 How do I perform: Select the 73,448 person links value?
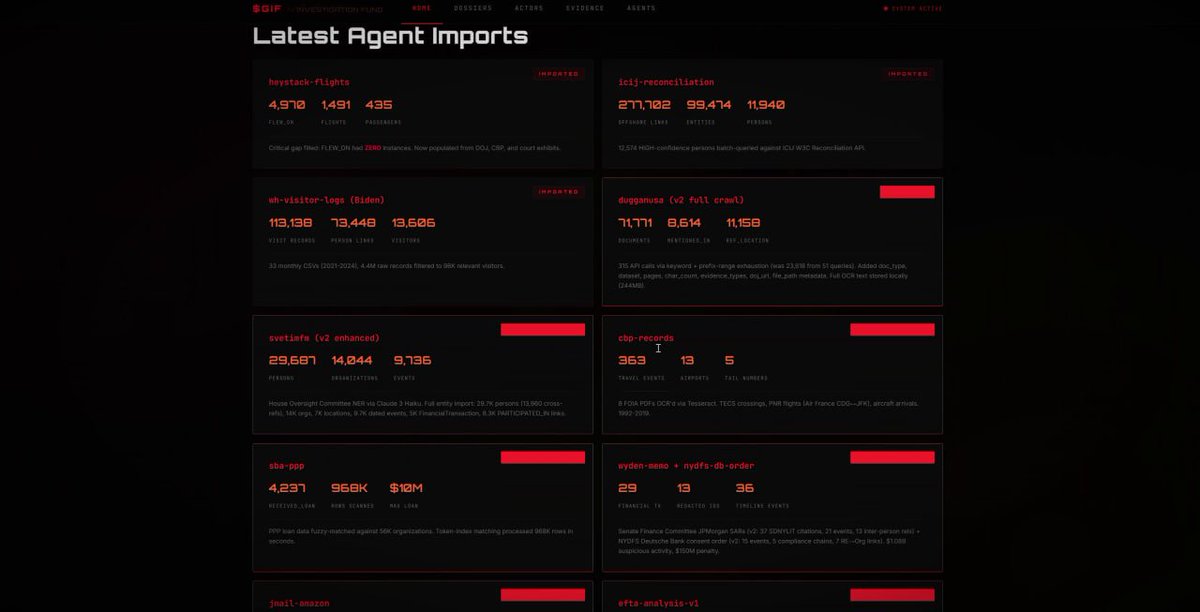point(354,223)
